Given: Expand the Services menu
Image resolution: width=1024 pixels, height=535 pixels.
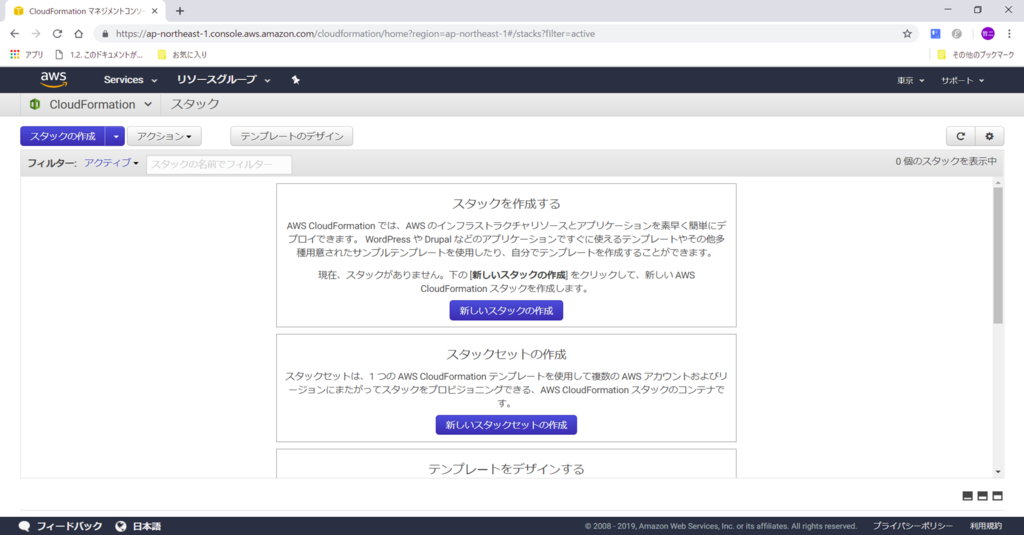Looking at the screenshot, I should click(x=131, y=80).
